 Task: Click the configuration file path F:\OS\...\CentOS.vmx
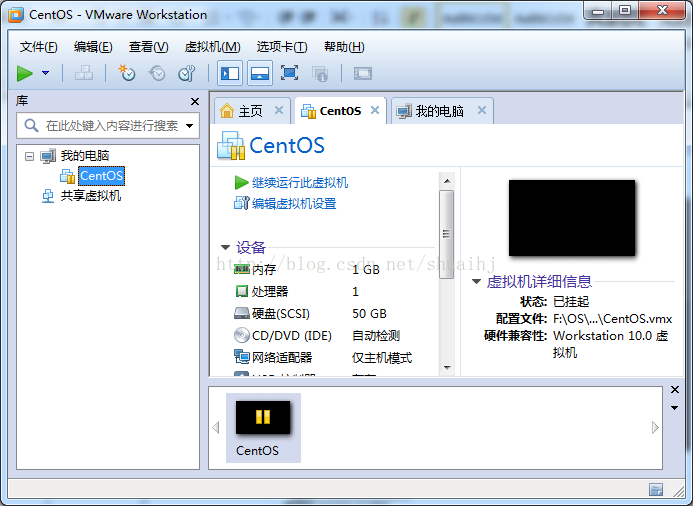(613, 319)
